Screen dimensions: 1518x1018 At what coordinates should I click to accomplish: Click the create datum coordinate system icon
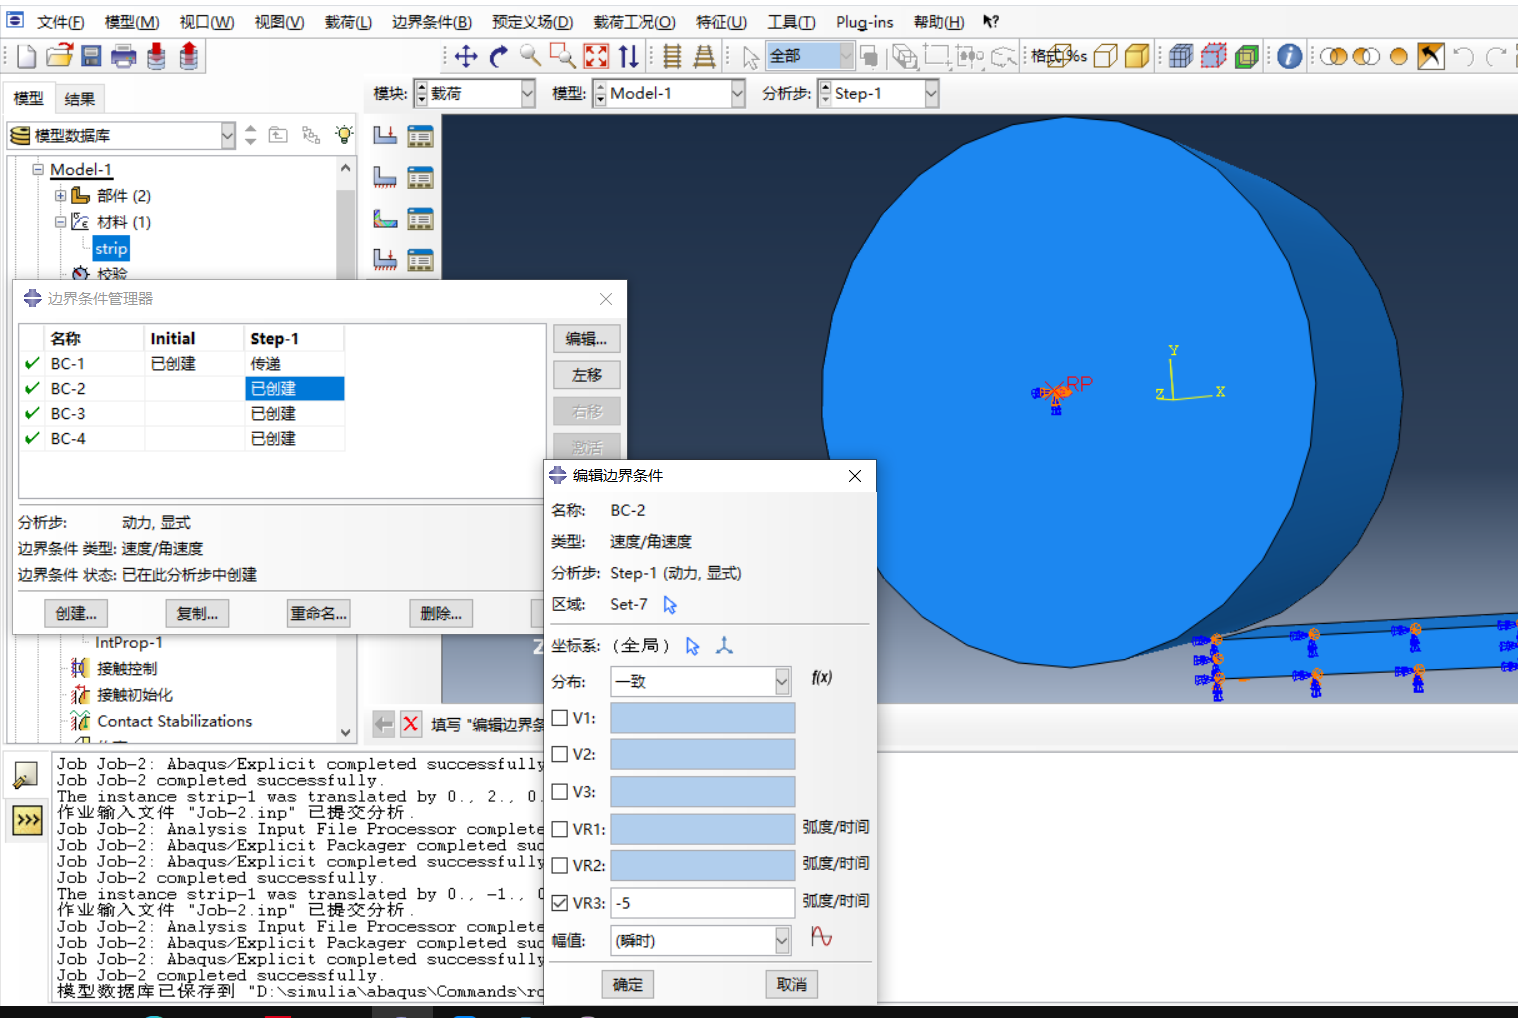[725, 646]
